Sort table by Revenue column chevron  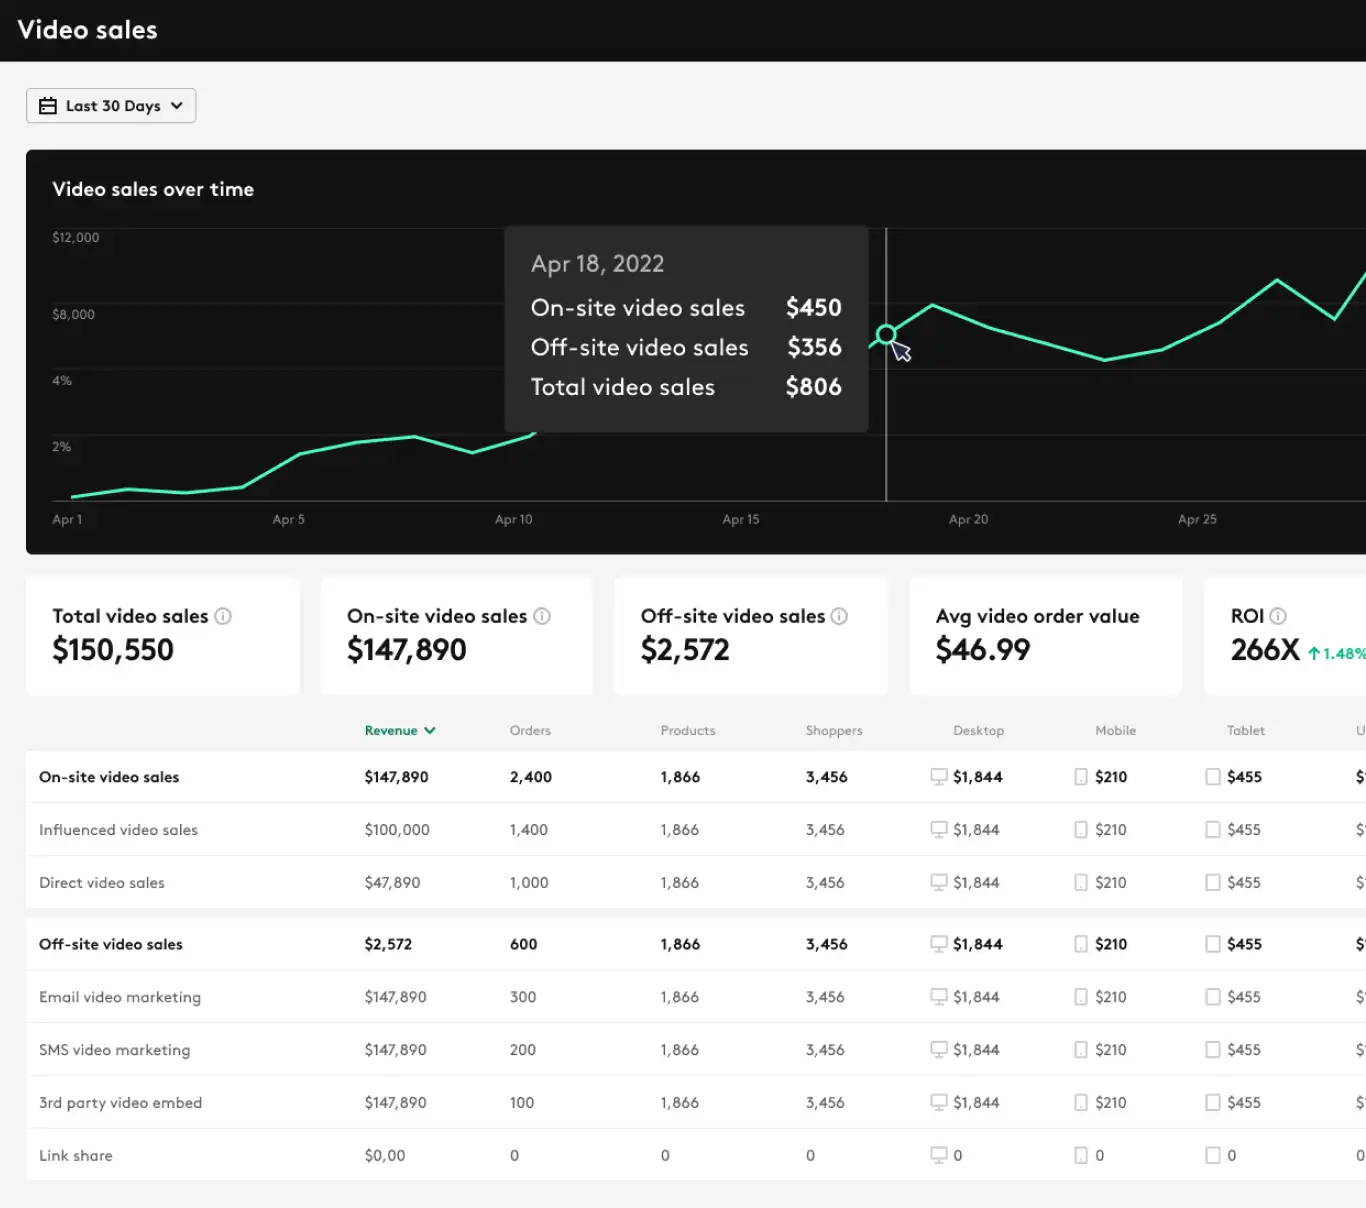pyautogui.click(x=430, y=730)
